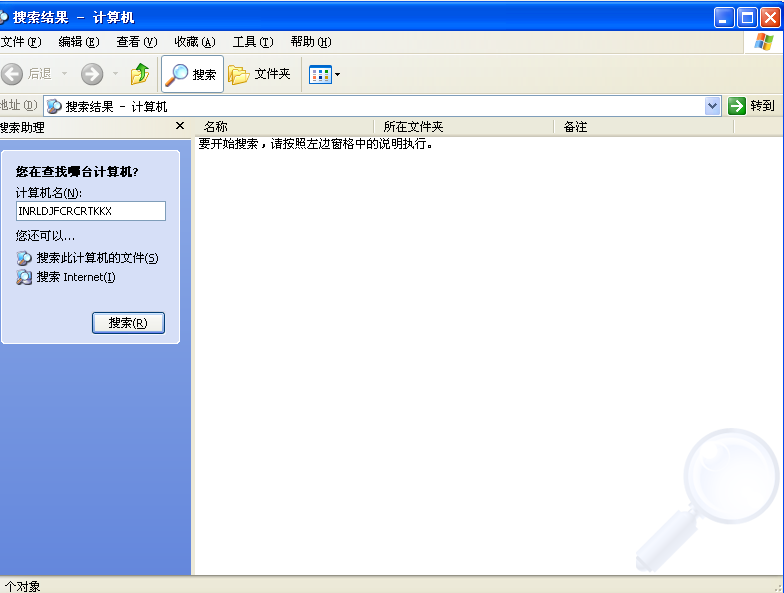784x593 pixels.
Task: Open the 工具(T) menu
Action: 252,42
